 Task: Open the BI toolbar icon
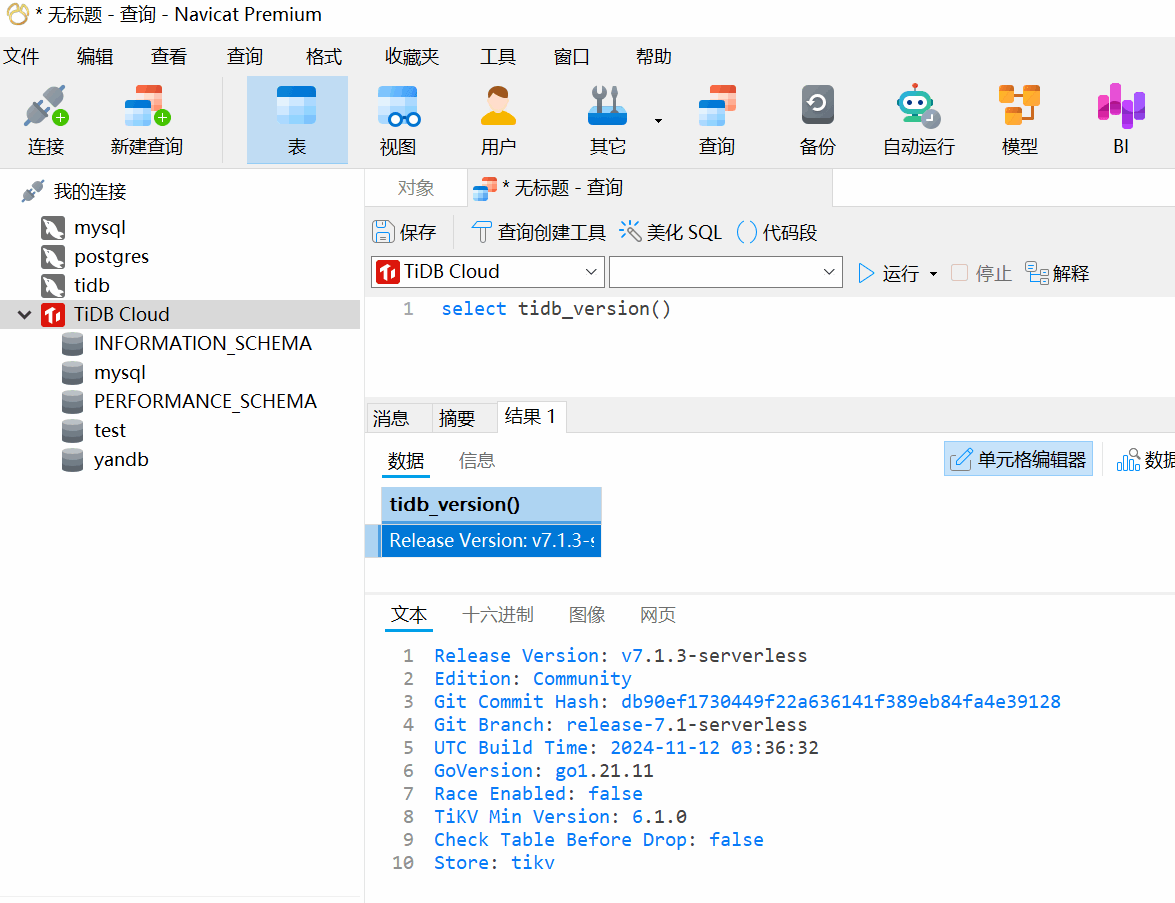tap(1121, 120)
